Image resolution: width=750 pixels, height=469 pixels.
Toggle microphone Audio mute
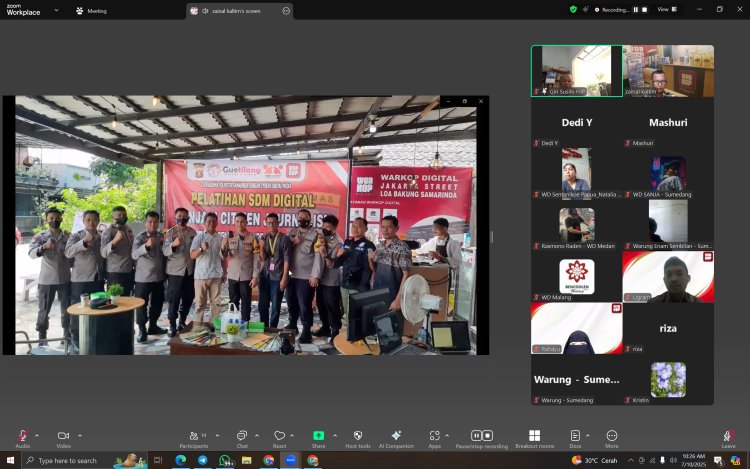(x=22, y=437)
